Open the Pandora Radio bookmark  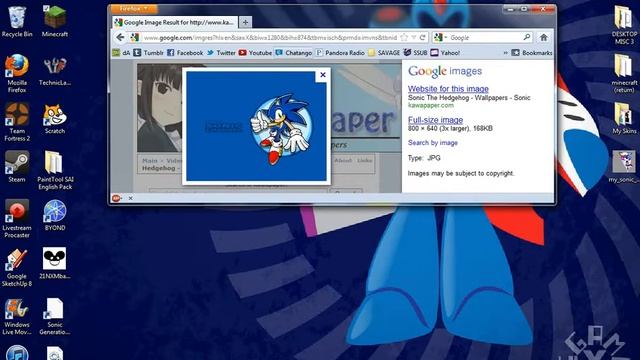pos(340,53)
